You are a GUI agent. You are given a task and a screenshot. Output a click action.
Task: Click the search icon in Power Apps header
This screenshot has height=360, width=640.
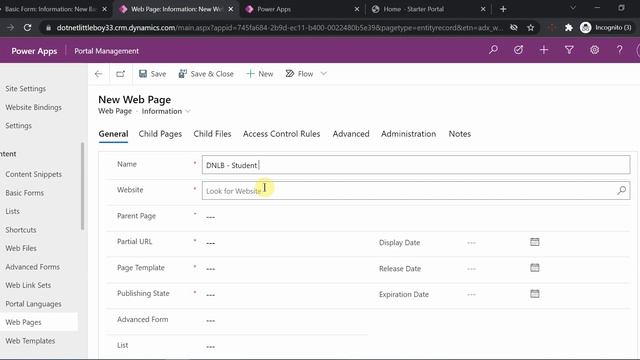(x=493, y=50)
